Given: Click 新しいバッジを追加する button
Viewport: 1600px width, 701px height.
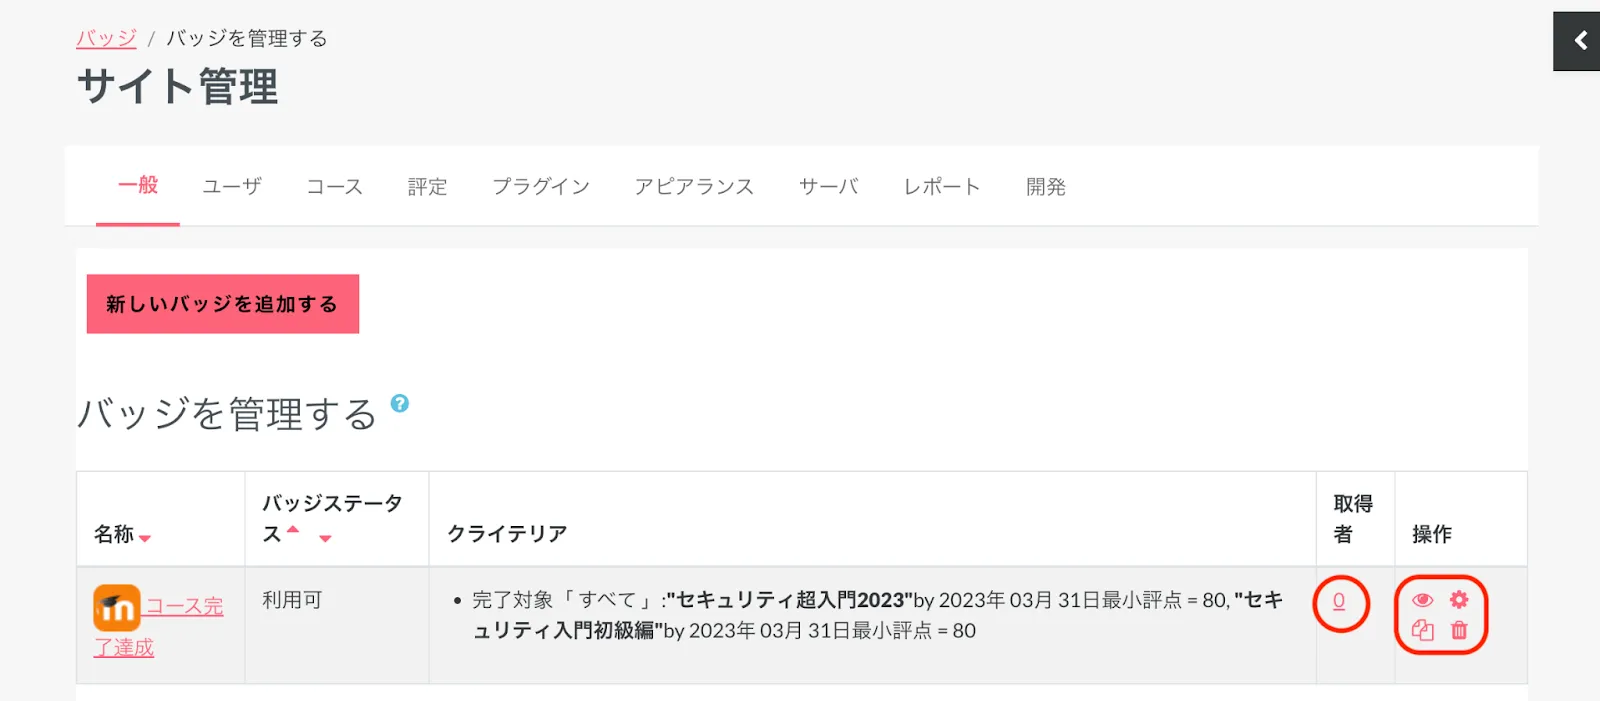Looking at the screenshot, I should [222, 304].
